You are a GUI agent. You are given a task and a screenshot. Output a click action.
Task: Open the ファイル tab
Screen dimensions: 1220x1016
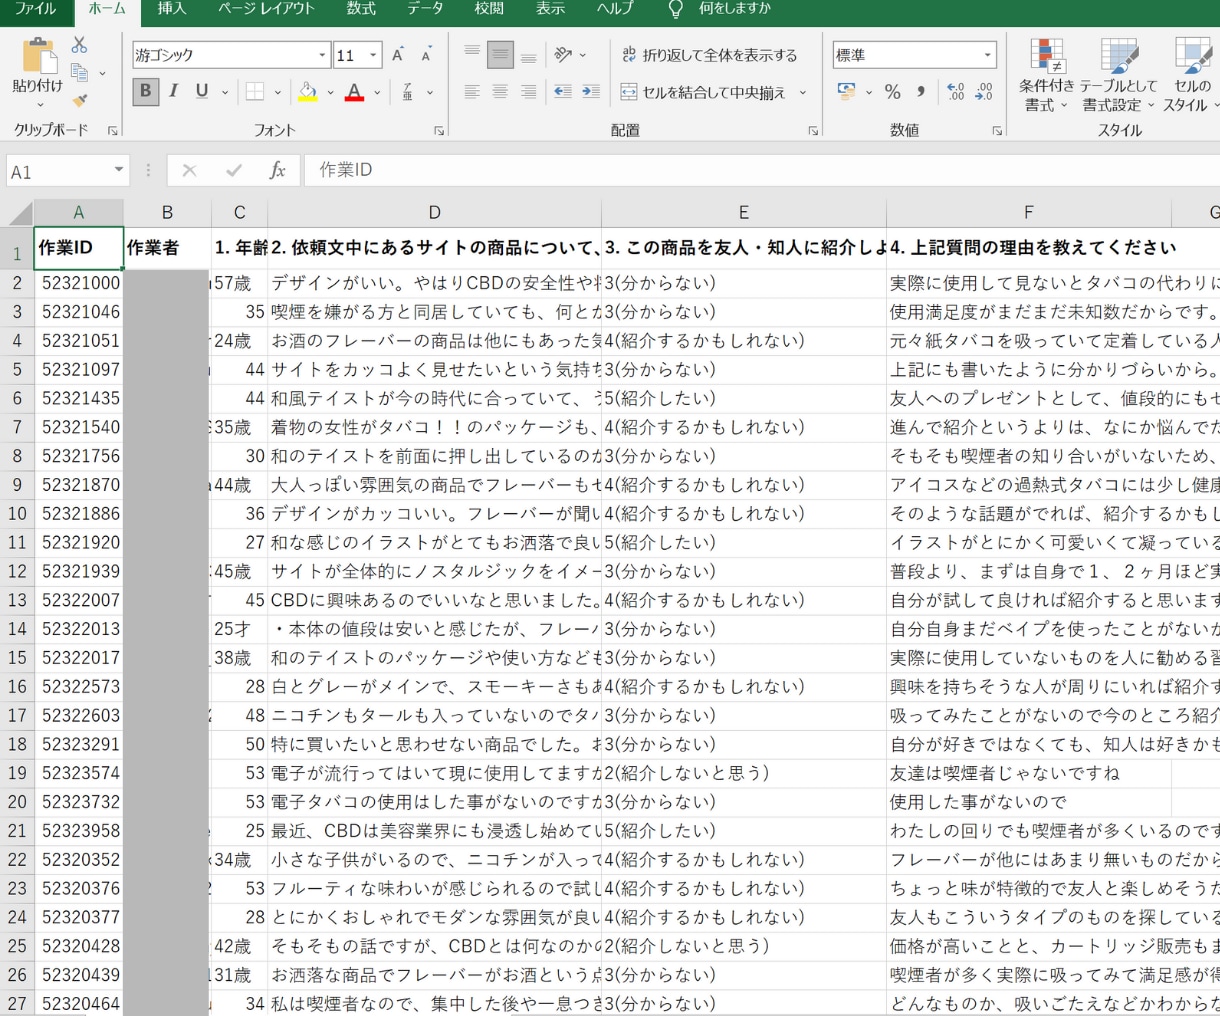[35, 9]
